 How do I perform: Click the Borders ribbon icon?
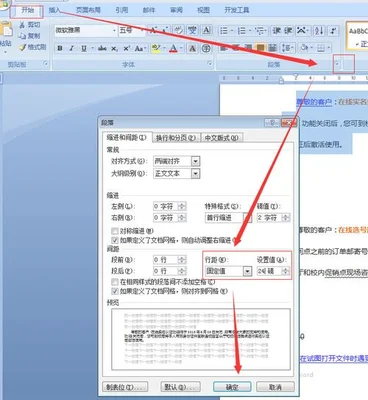pyautogui.click(x=321, y=49)
